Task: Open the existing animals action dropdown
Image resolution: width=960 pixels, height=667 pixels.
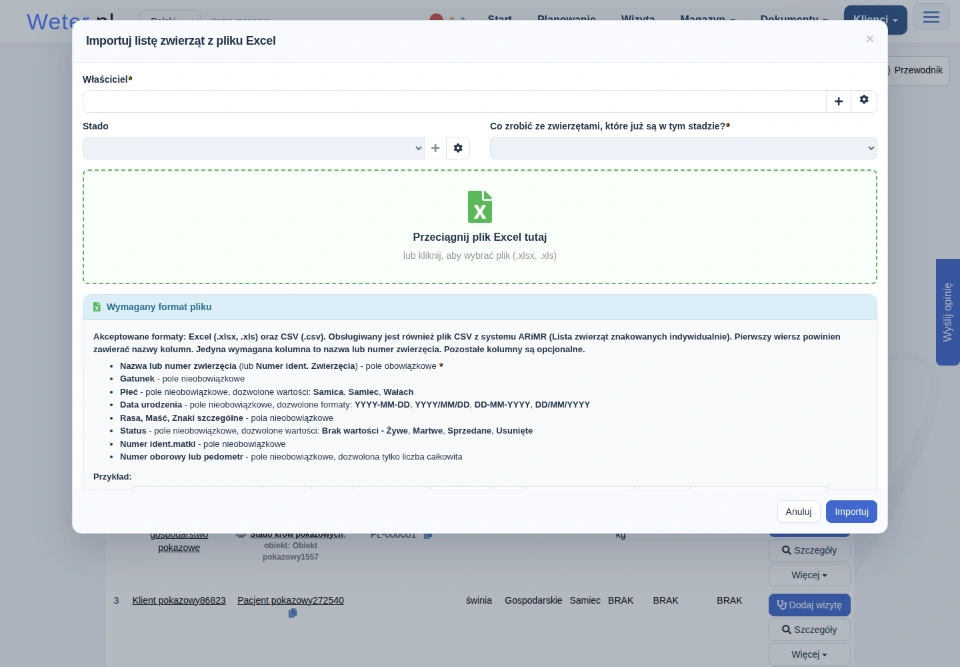Action: tap(683, 148)
